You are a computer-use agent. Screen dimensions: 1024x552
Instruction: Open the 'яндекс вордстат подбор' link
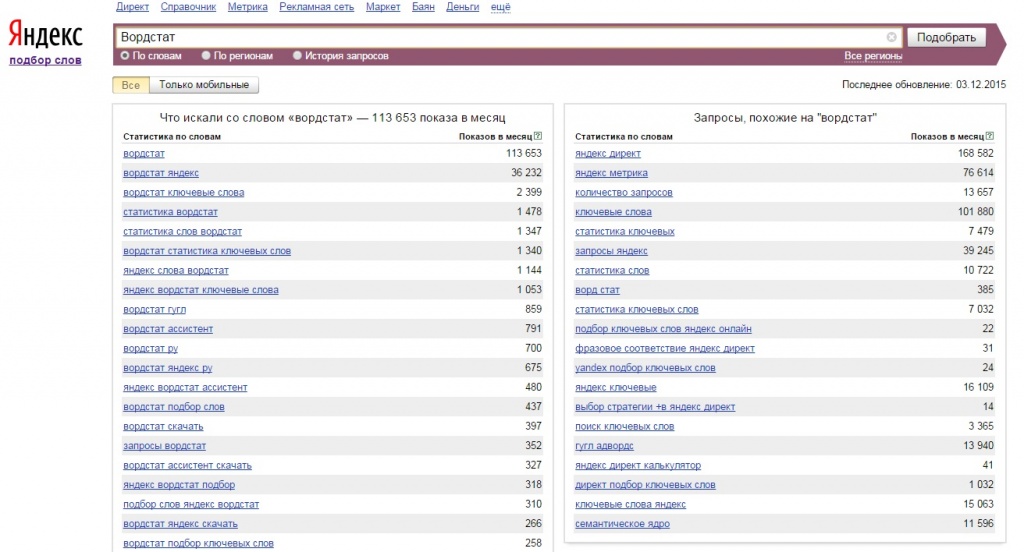click(x=179, y=485)
